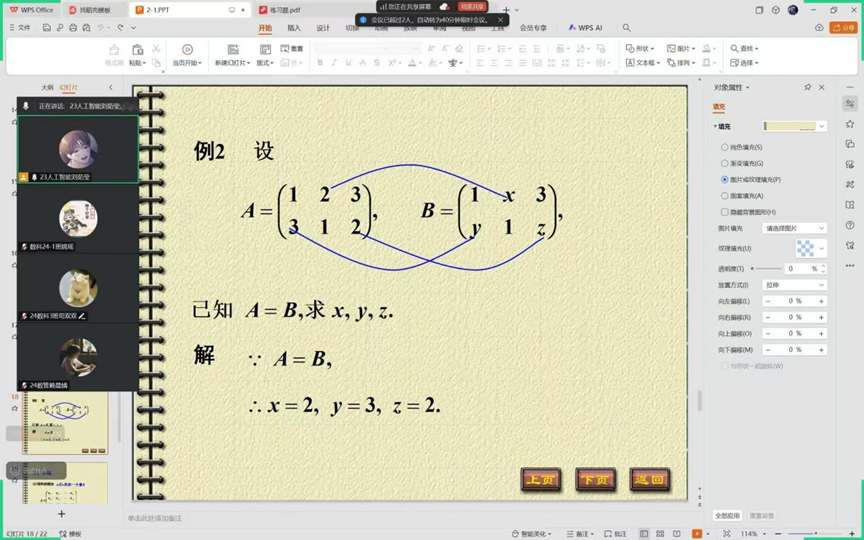This screenshot has width=864, height=540.
Task: Select 纯色填充(S) solid fill radio button
Action: tap(725, 147)
